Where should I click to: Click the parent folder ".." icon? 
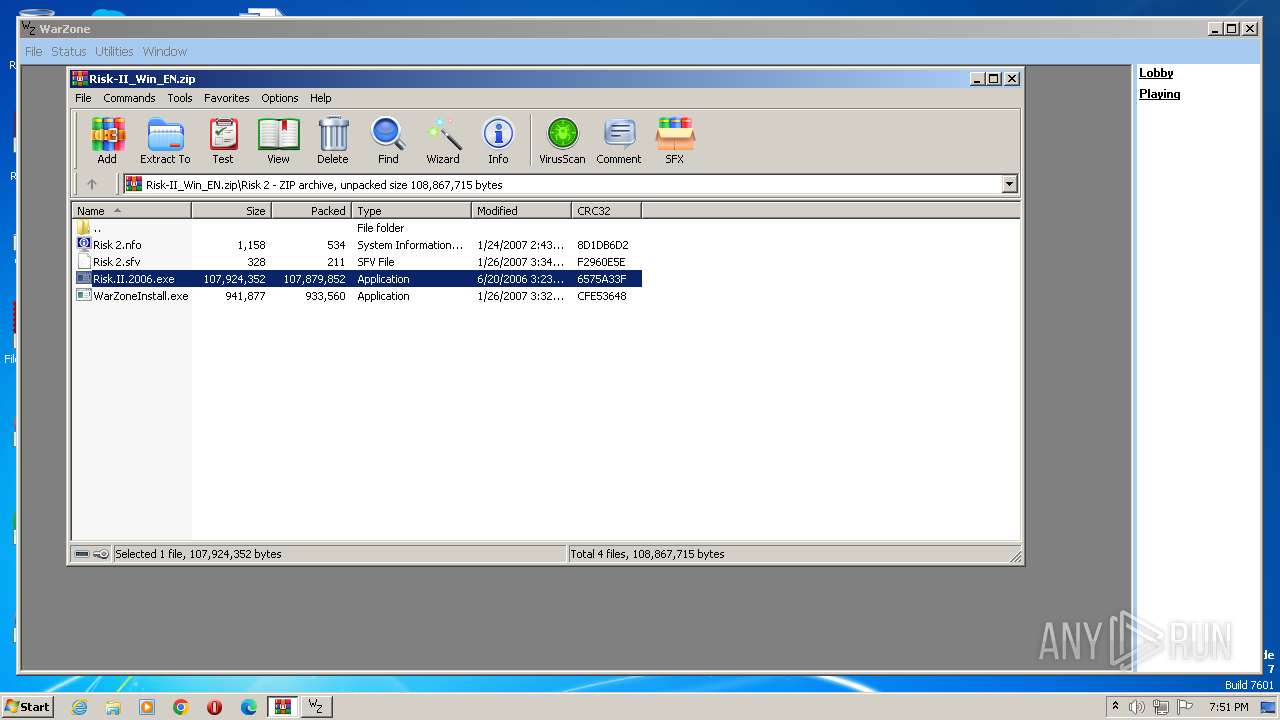click(x=84, y=228)
